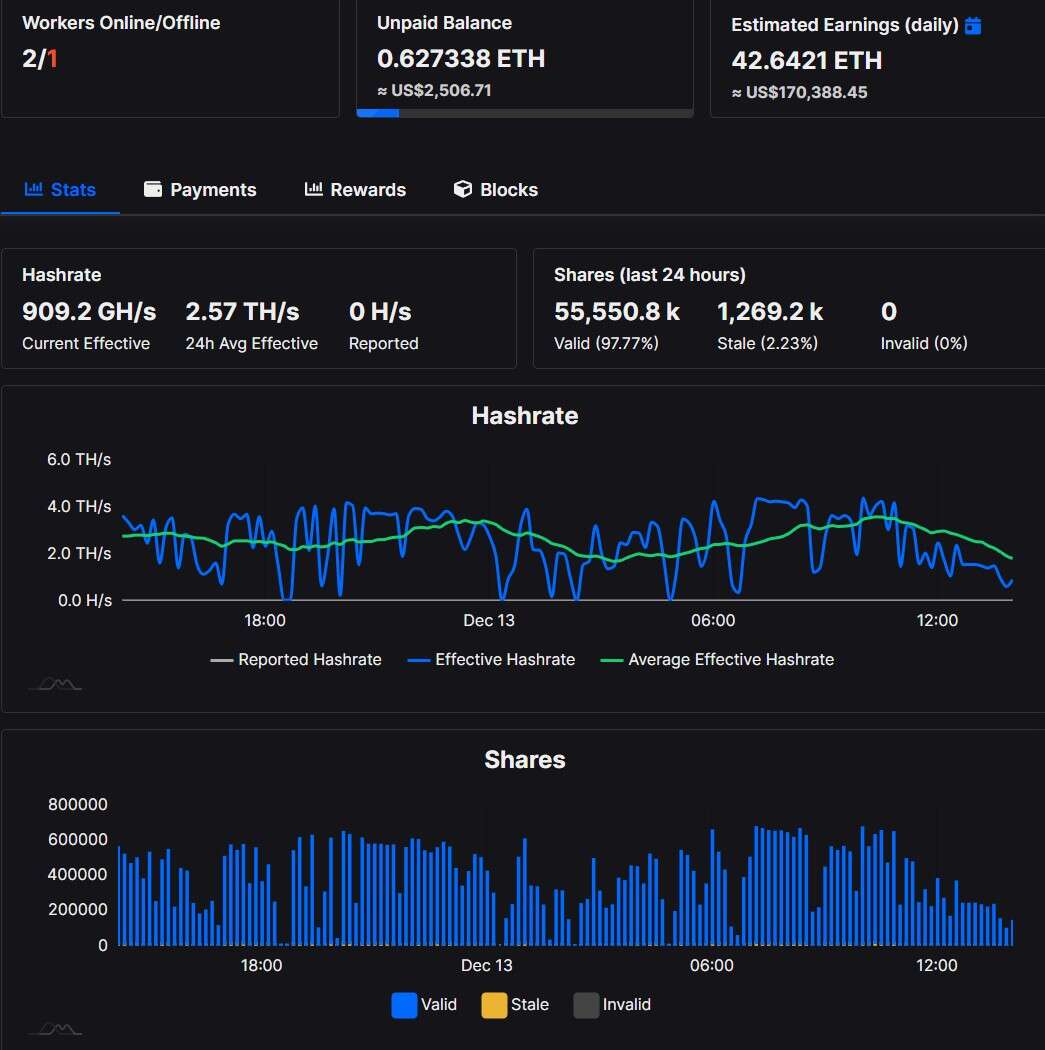The image size is (1045, 1050).
Task: Click the chart logo under Hashrate graph
Action: [55, 684]
